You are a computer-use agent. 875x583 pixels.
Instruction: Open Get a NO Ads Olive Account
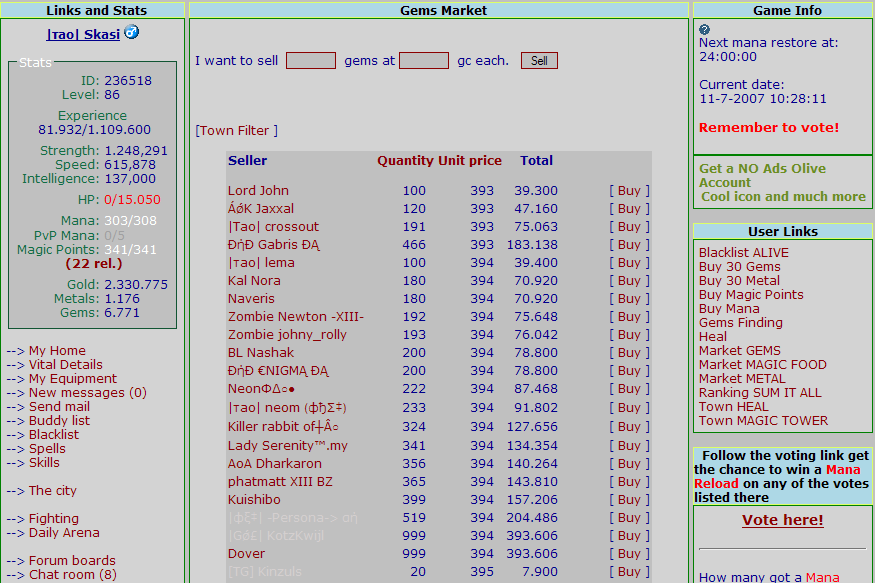(x=763, y=176)
